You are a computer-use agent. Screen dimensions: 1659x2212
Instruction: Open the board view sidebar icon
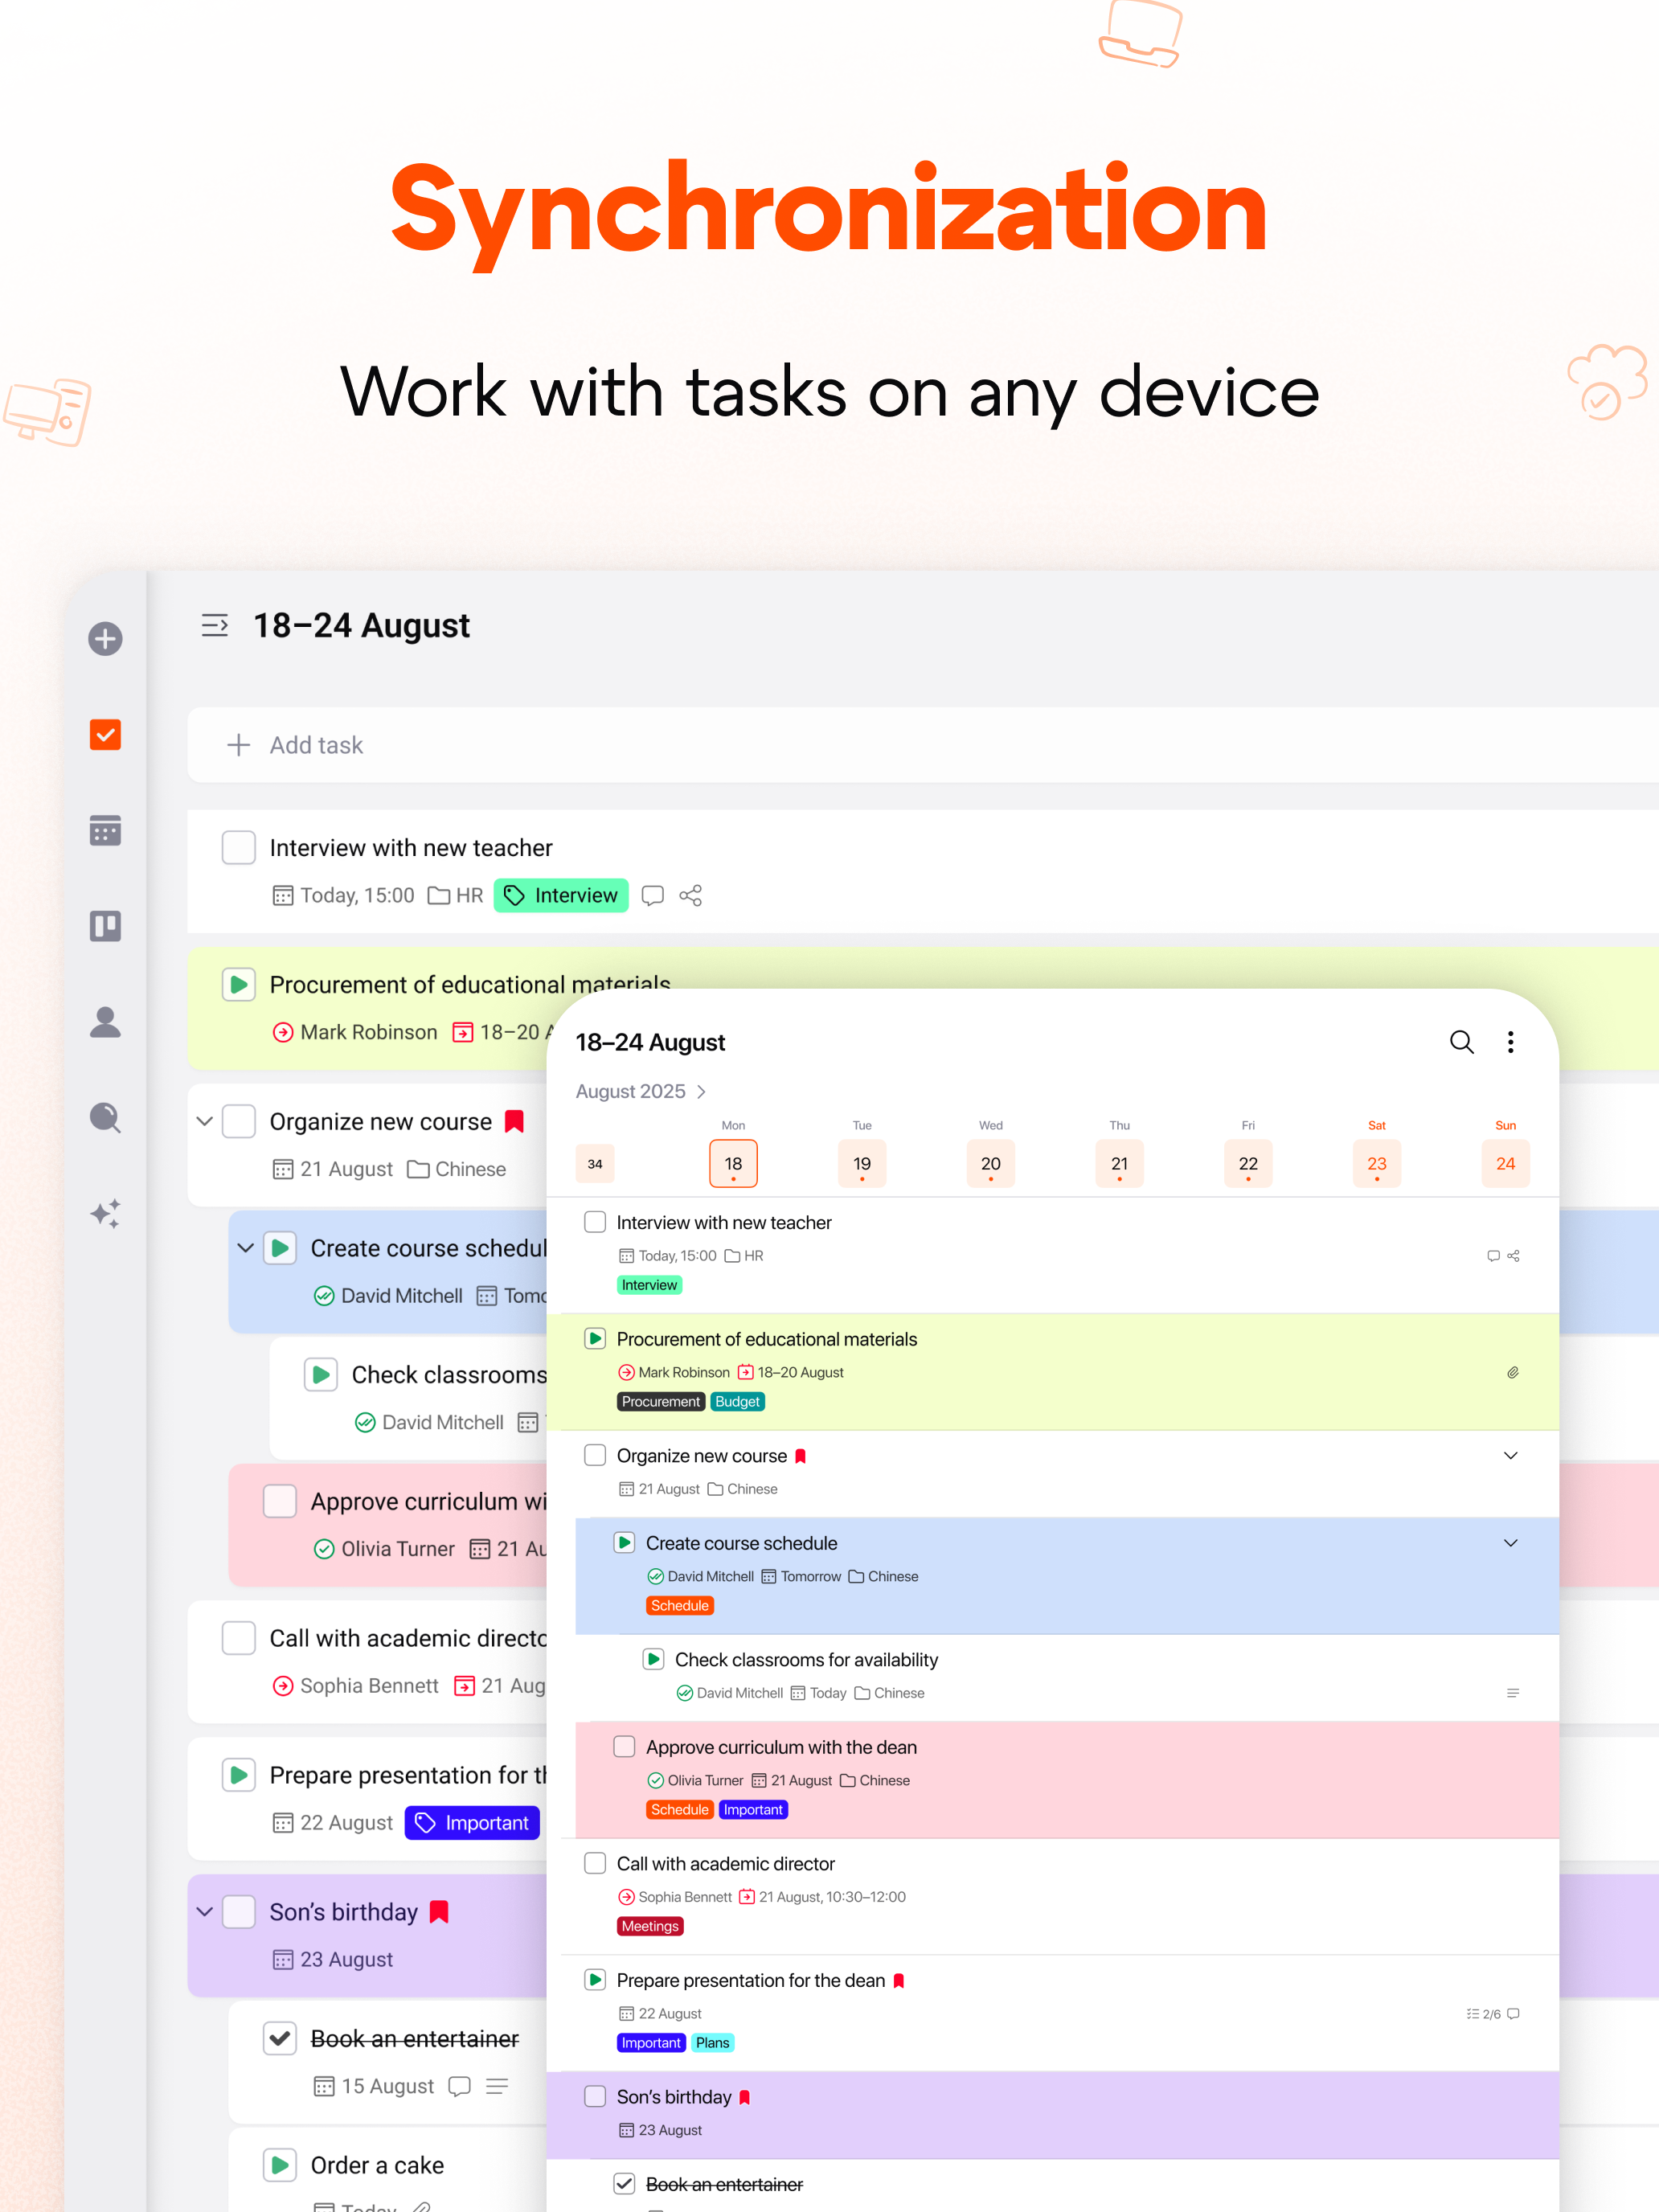[105, 926]
